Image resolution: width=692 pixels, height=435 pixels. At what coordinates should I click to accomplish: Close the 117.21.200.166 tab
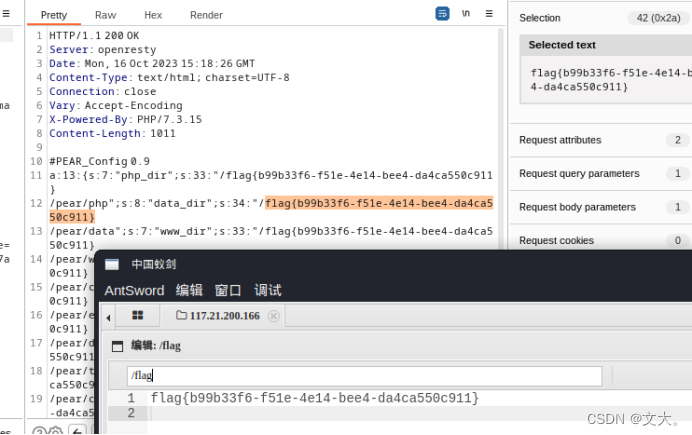point(274,316)
